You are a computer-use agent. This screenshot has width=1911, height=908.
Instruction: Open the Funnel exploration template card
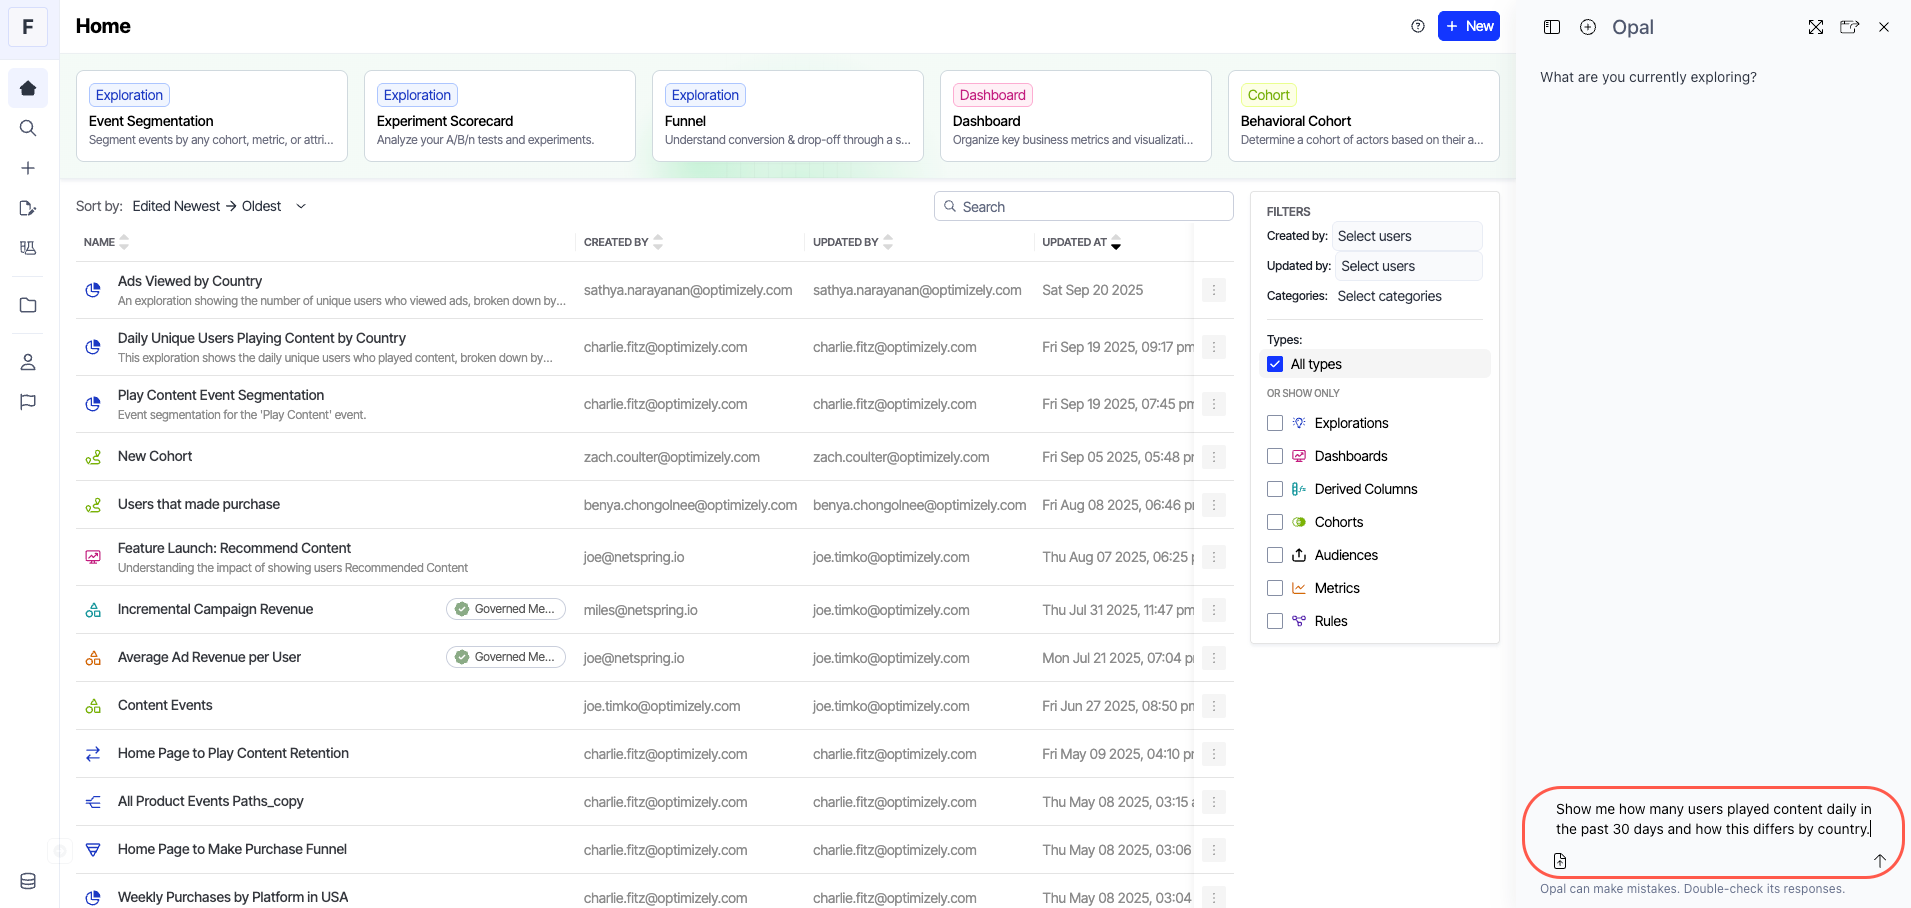pos(787,116)
